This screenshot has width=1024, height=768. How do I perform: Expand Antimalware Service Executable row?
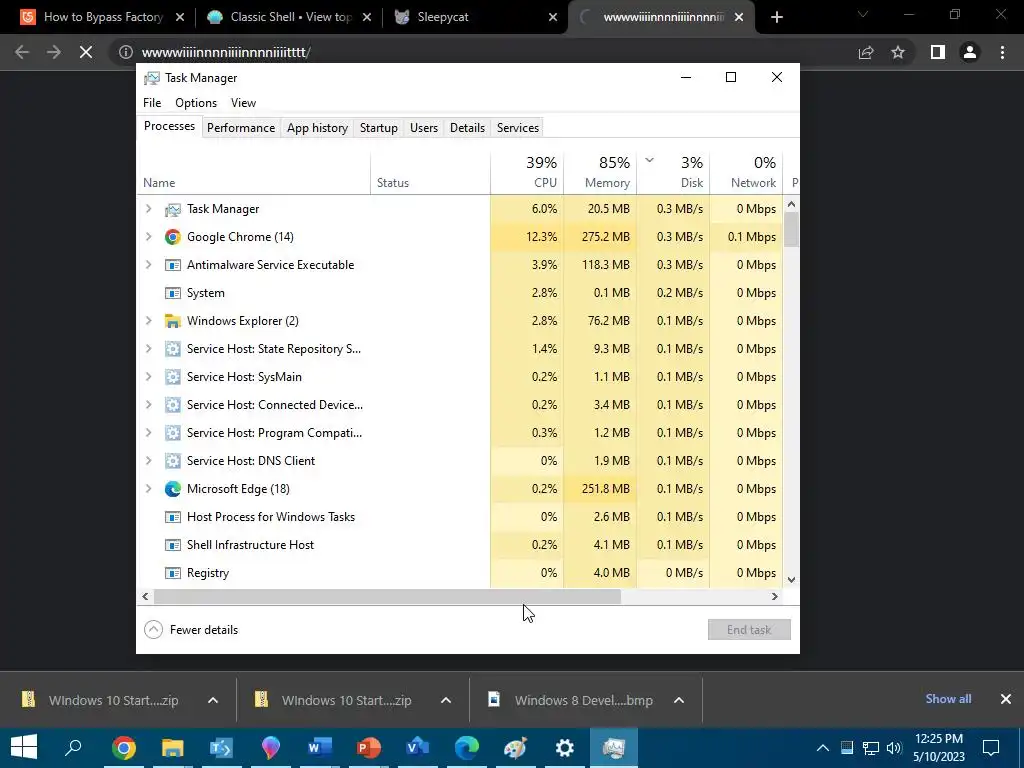tap(149, 265)
